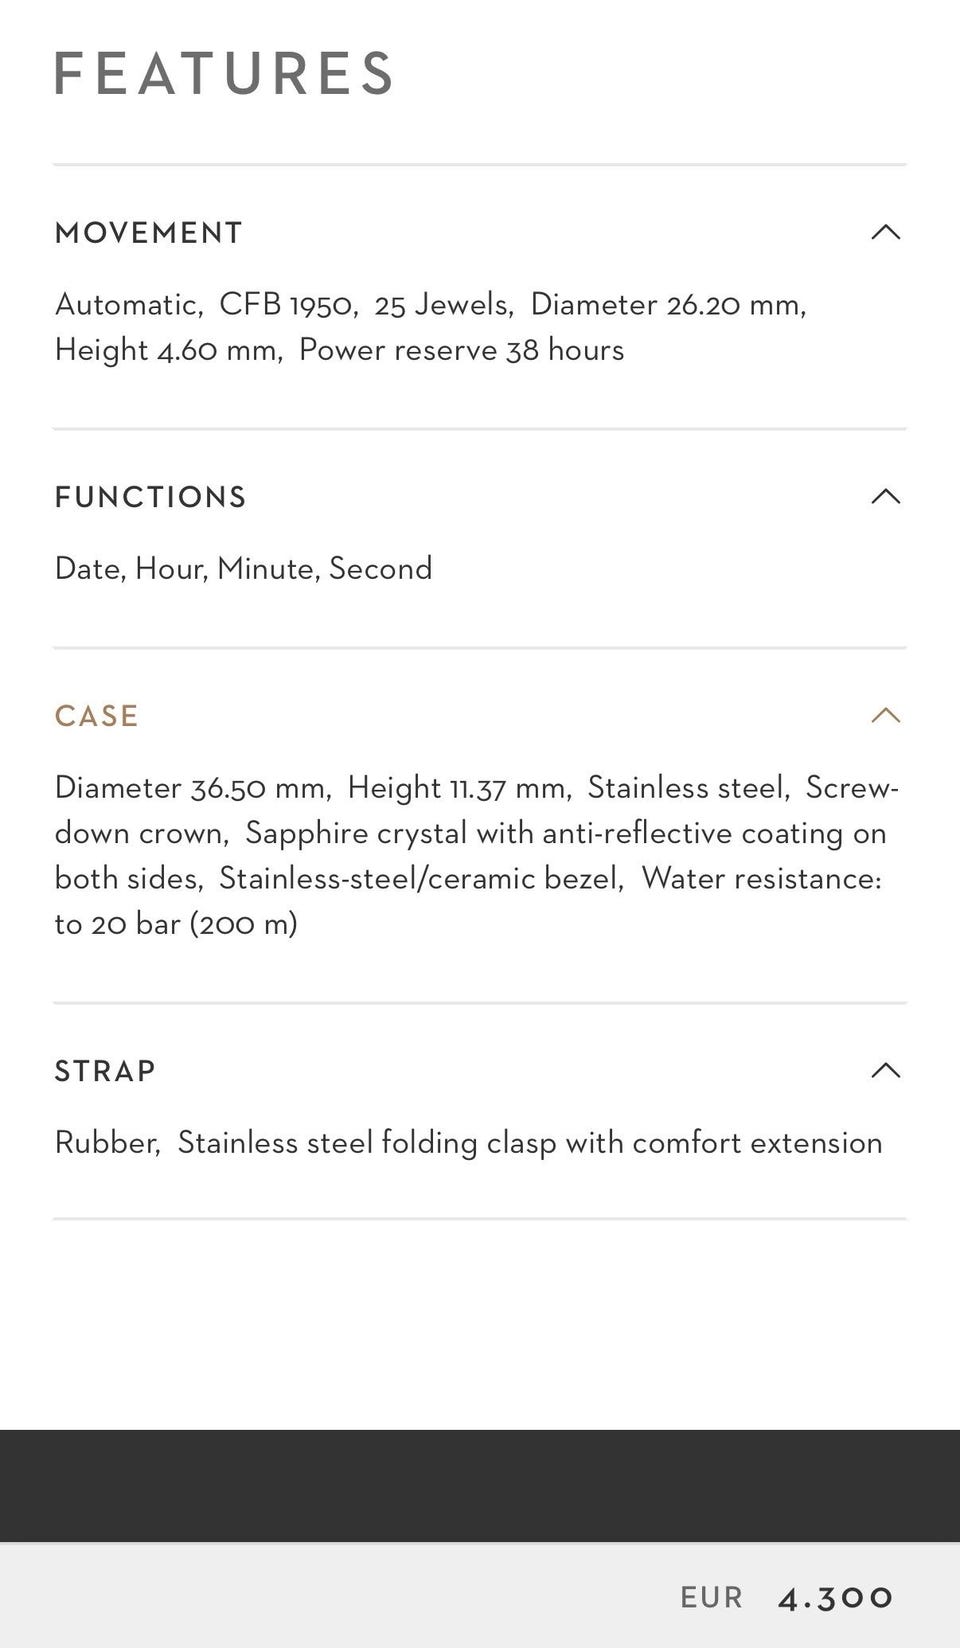The width and height of the screenshot is (960, 1648).
Task: Collapse the Functions section chevron
Action: 886,496
